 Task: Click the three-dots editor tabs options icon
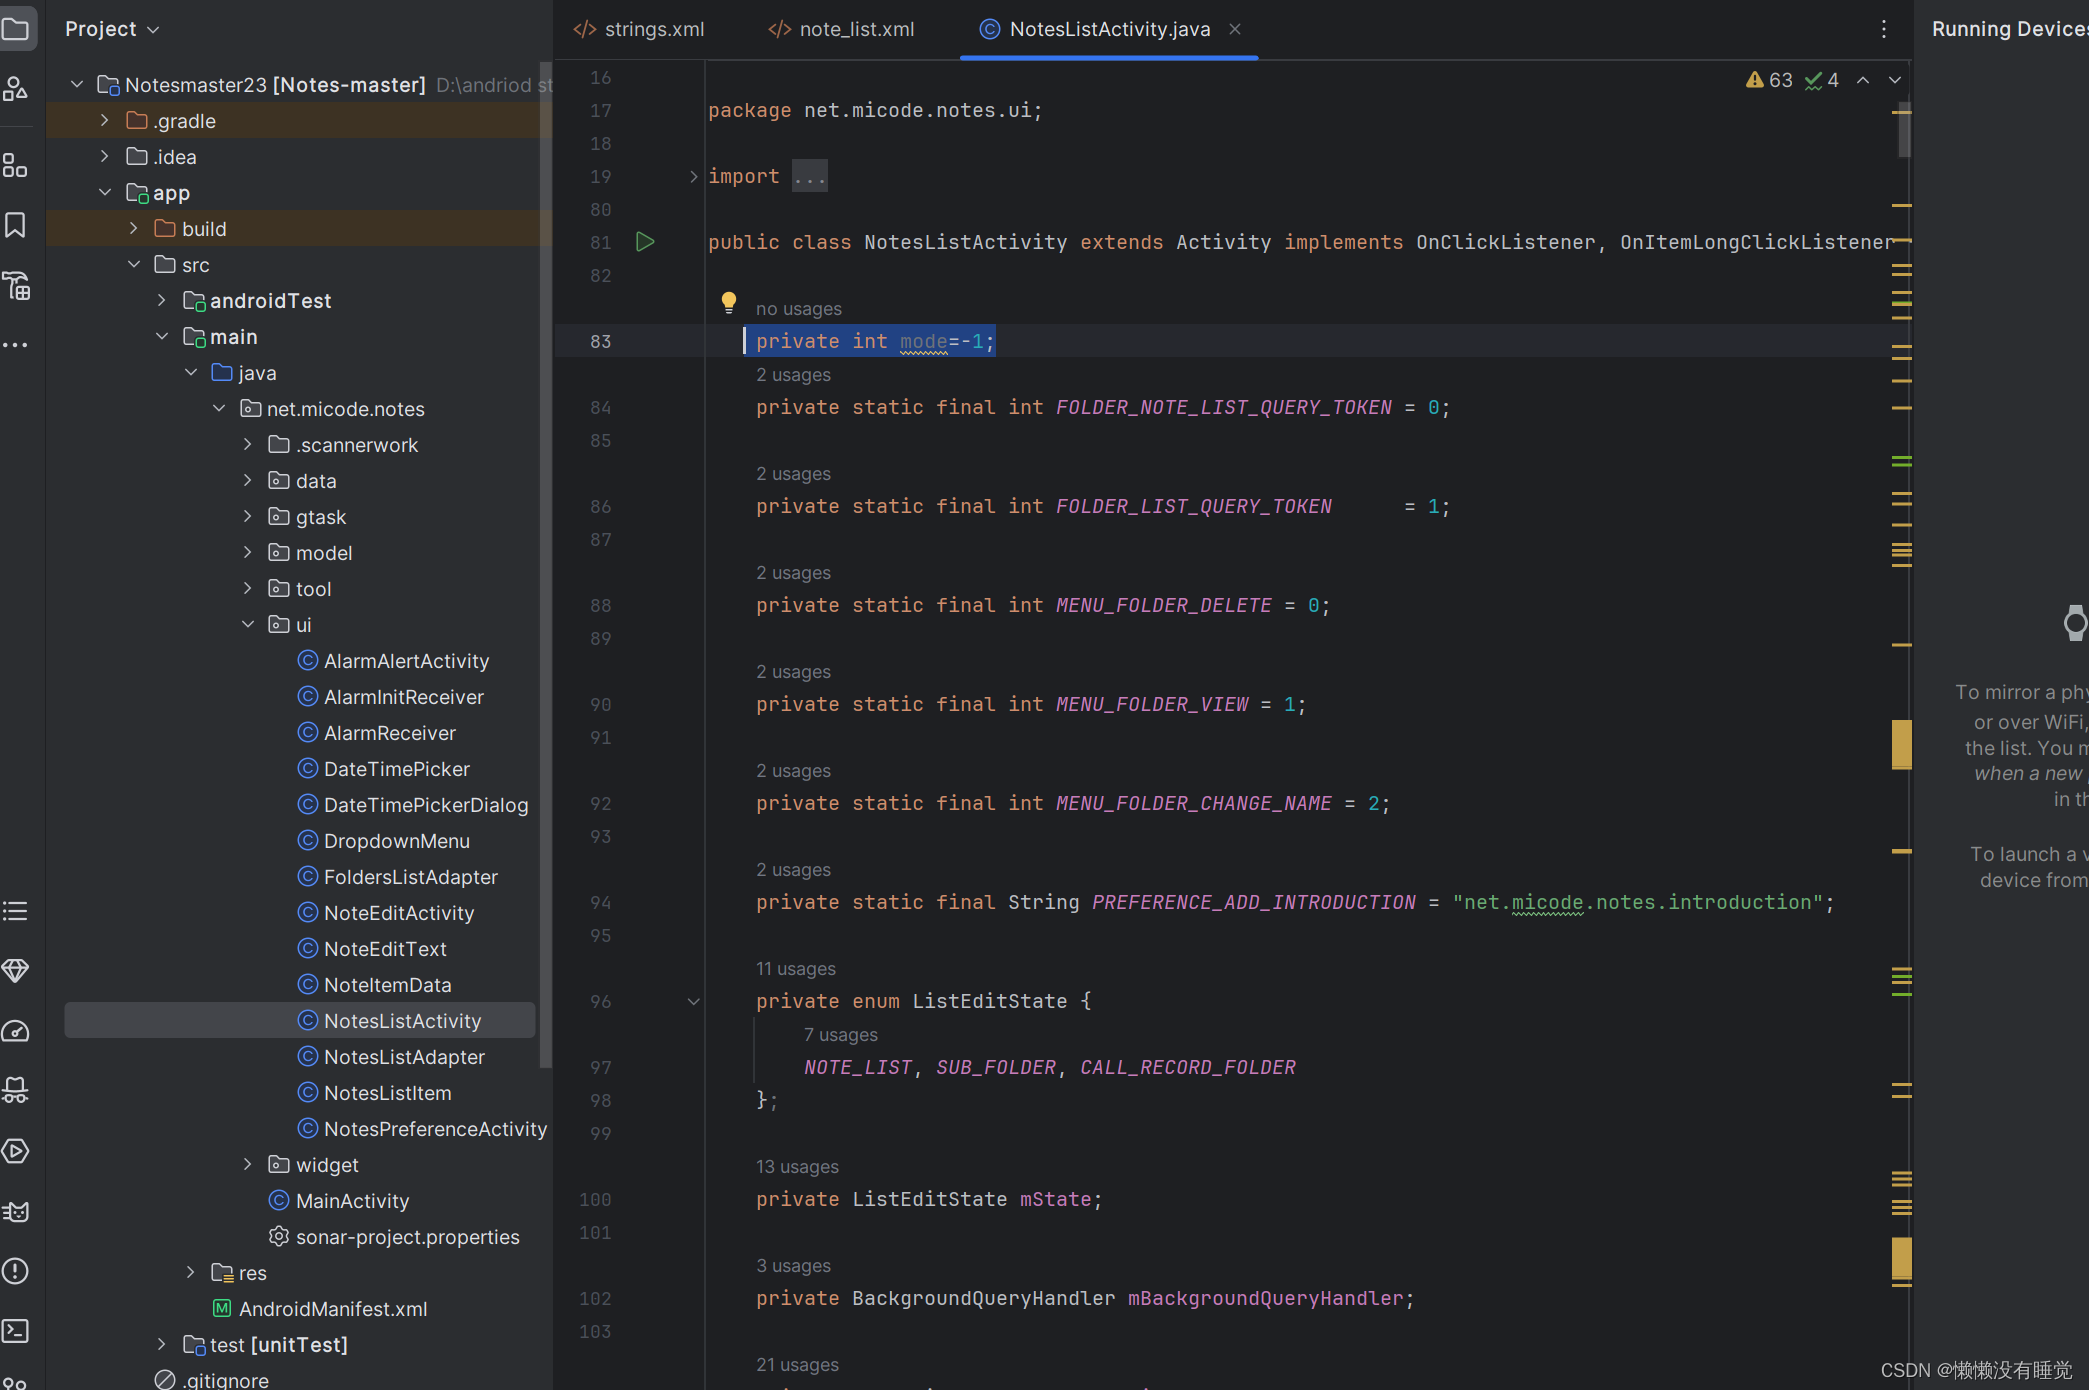(1884, 29)
